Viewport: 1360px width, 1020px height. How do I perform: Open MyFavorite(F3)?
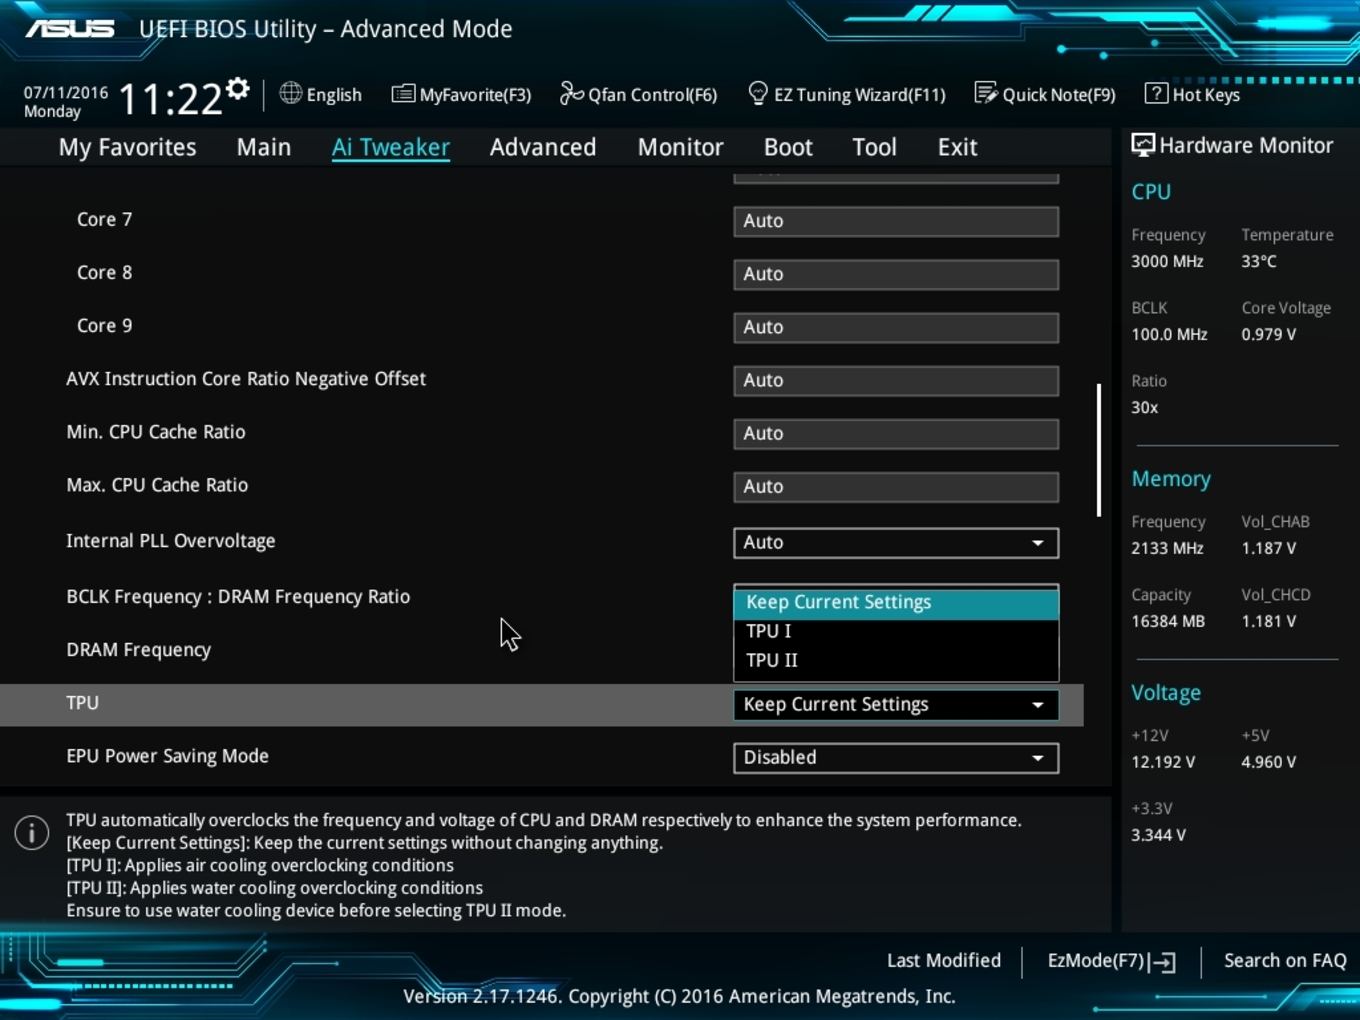[475, 95]
